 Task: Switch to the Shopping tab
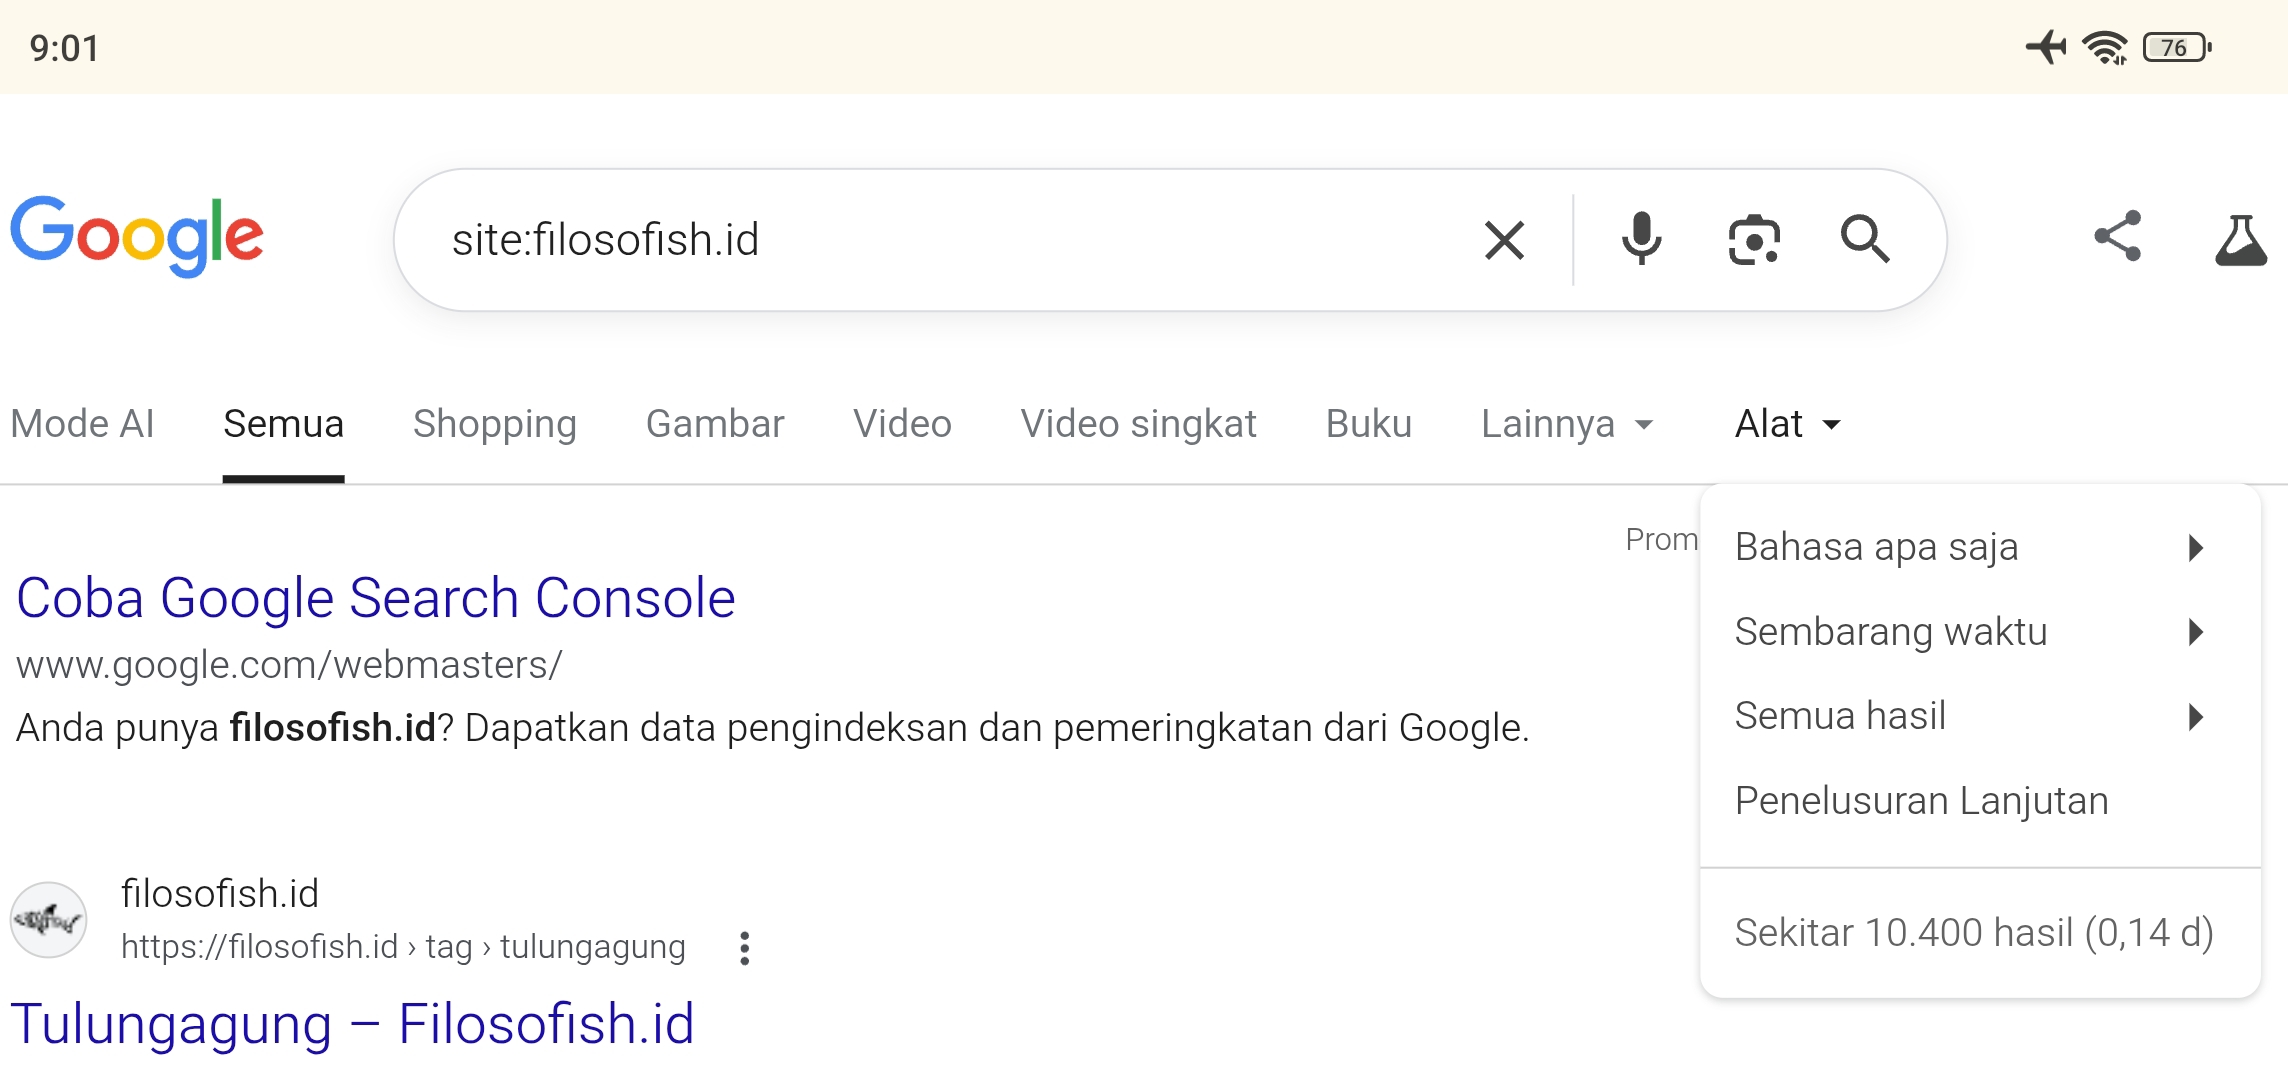click(495, 424)
